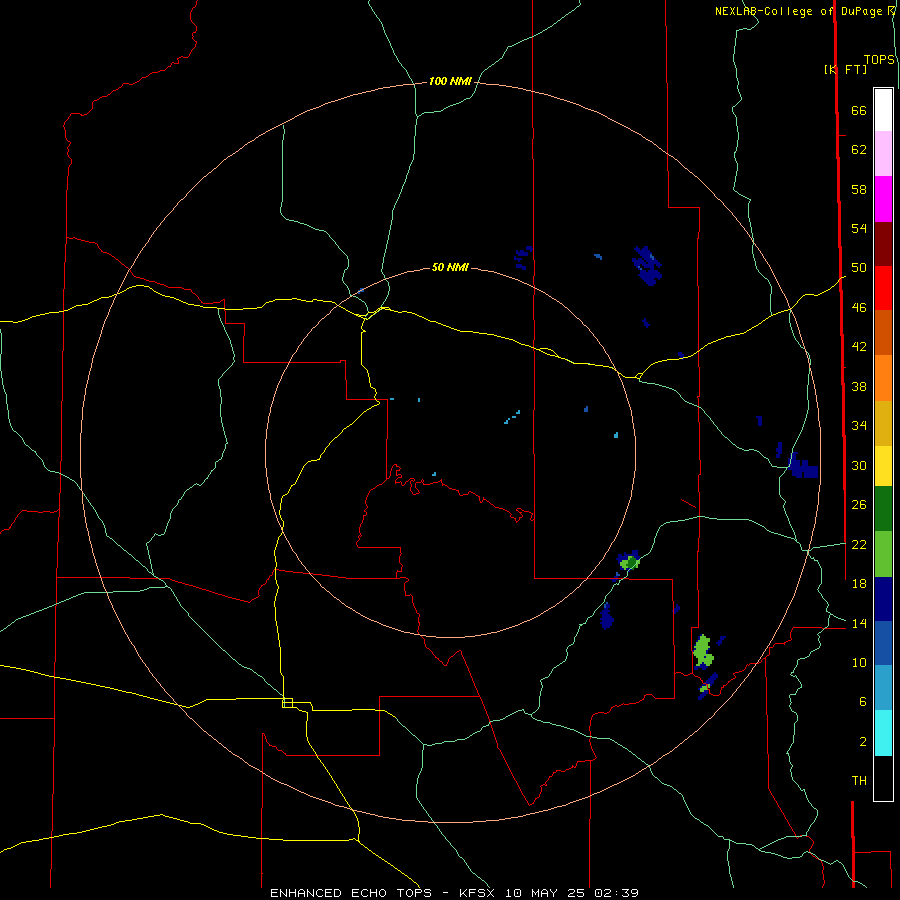Click the '50 NMI' range ring label

point(450,267)
